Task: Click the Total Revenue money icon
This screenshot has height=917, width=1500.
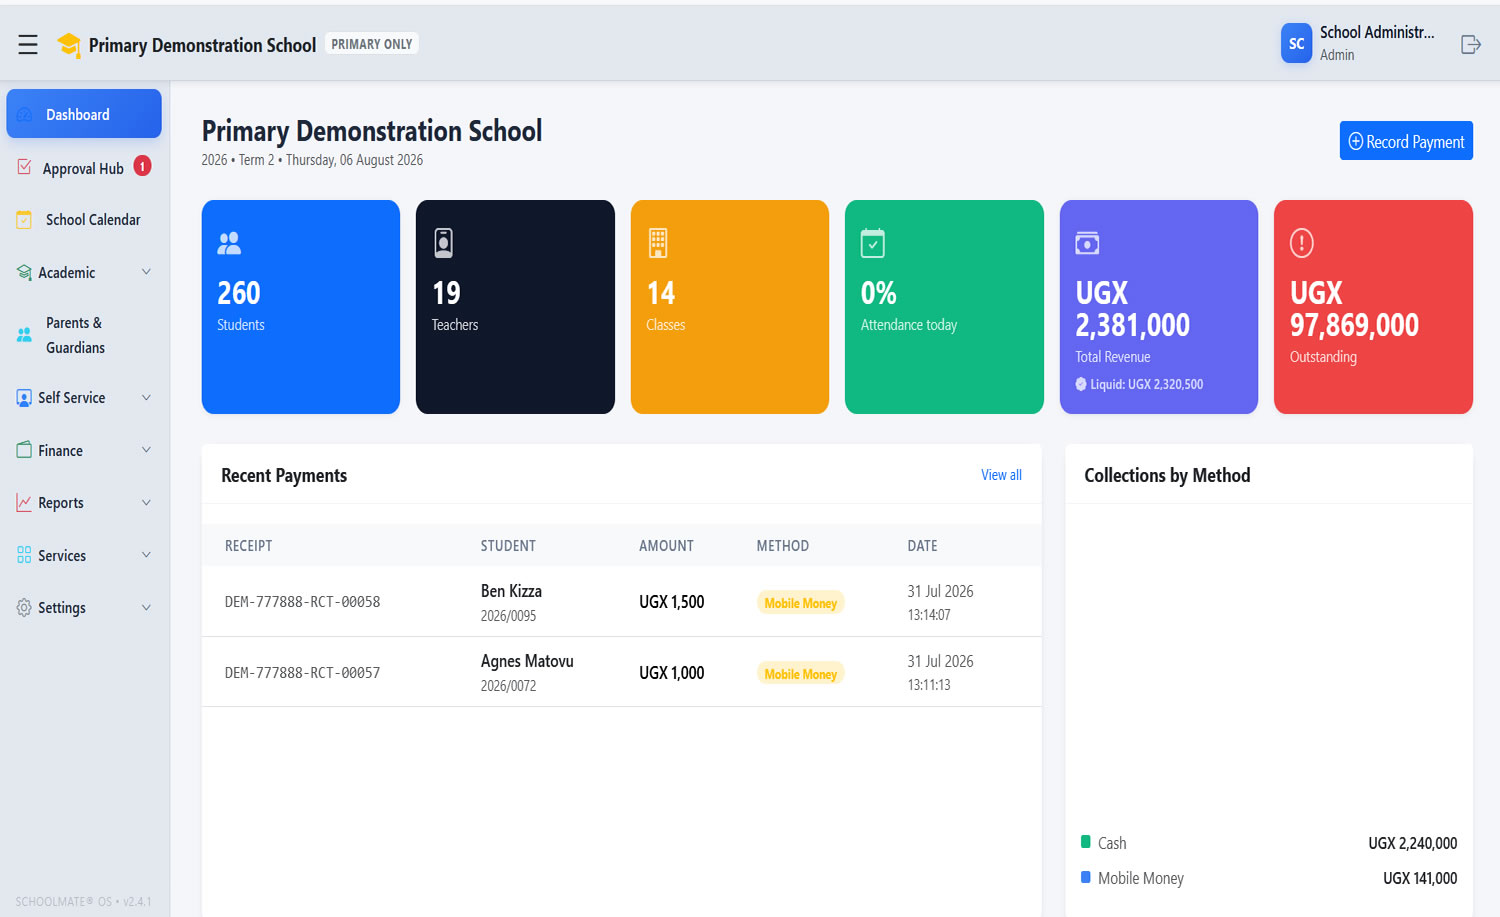Action: tap(1087, 243)
